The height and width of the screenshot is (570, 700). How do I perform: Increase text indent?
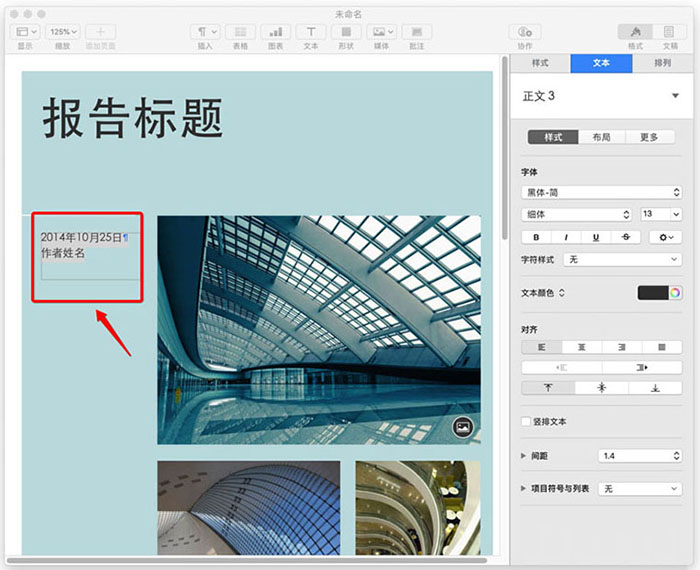point(642,367)
